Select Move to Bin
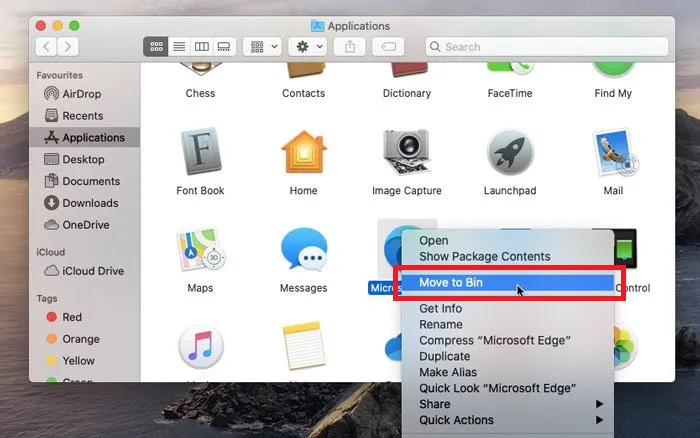 (x=508, y=282)
